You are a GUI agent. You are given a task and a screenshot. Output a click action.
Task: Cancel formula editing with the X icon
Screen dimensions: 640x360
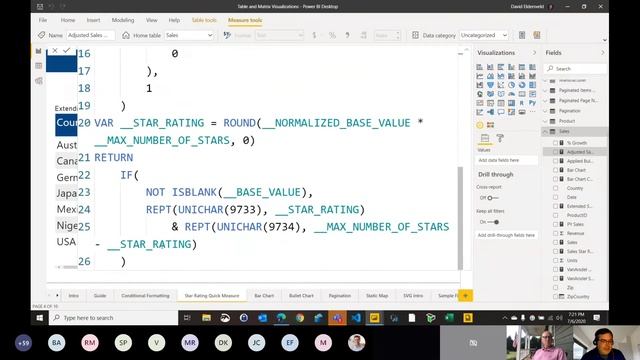coord(55,50)
